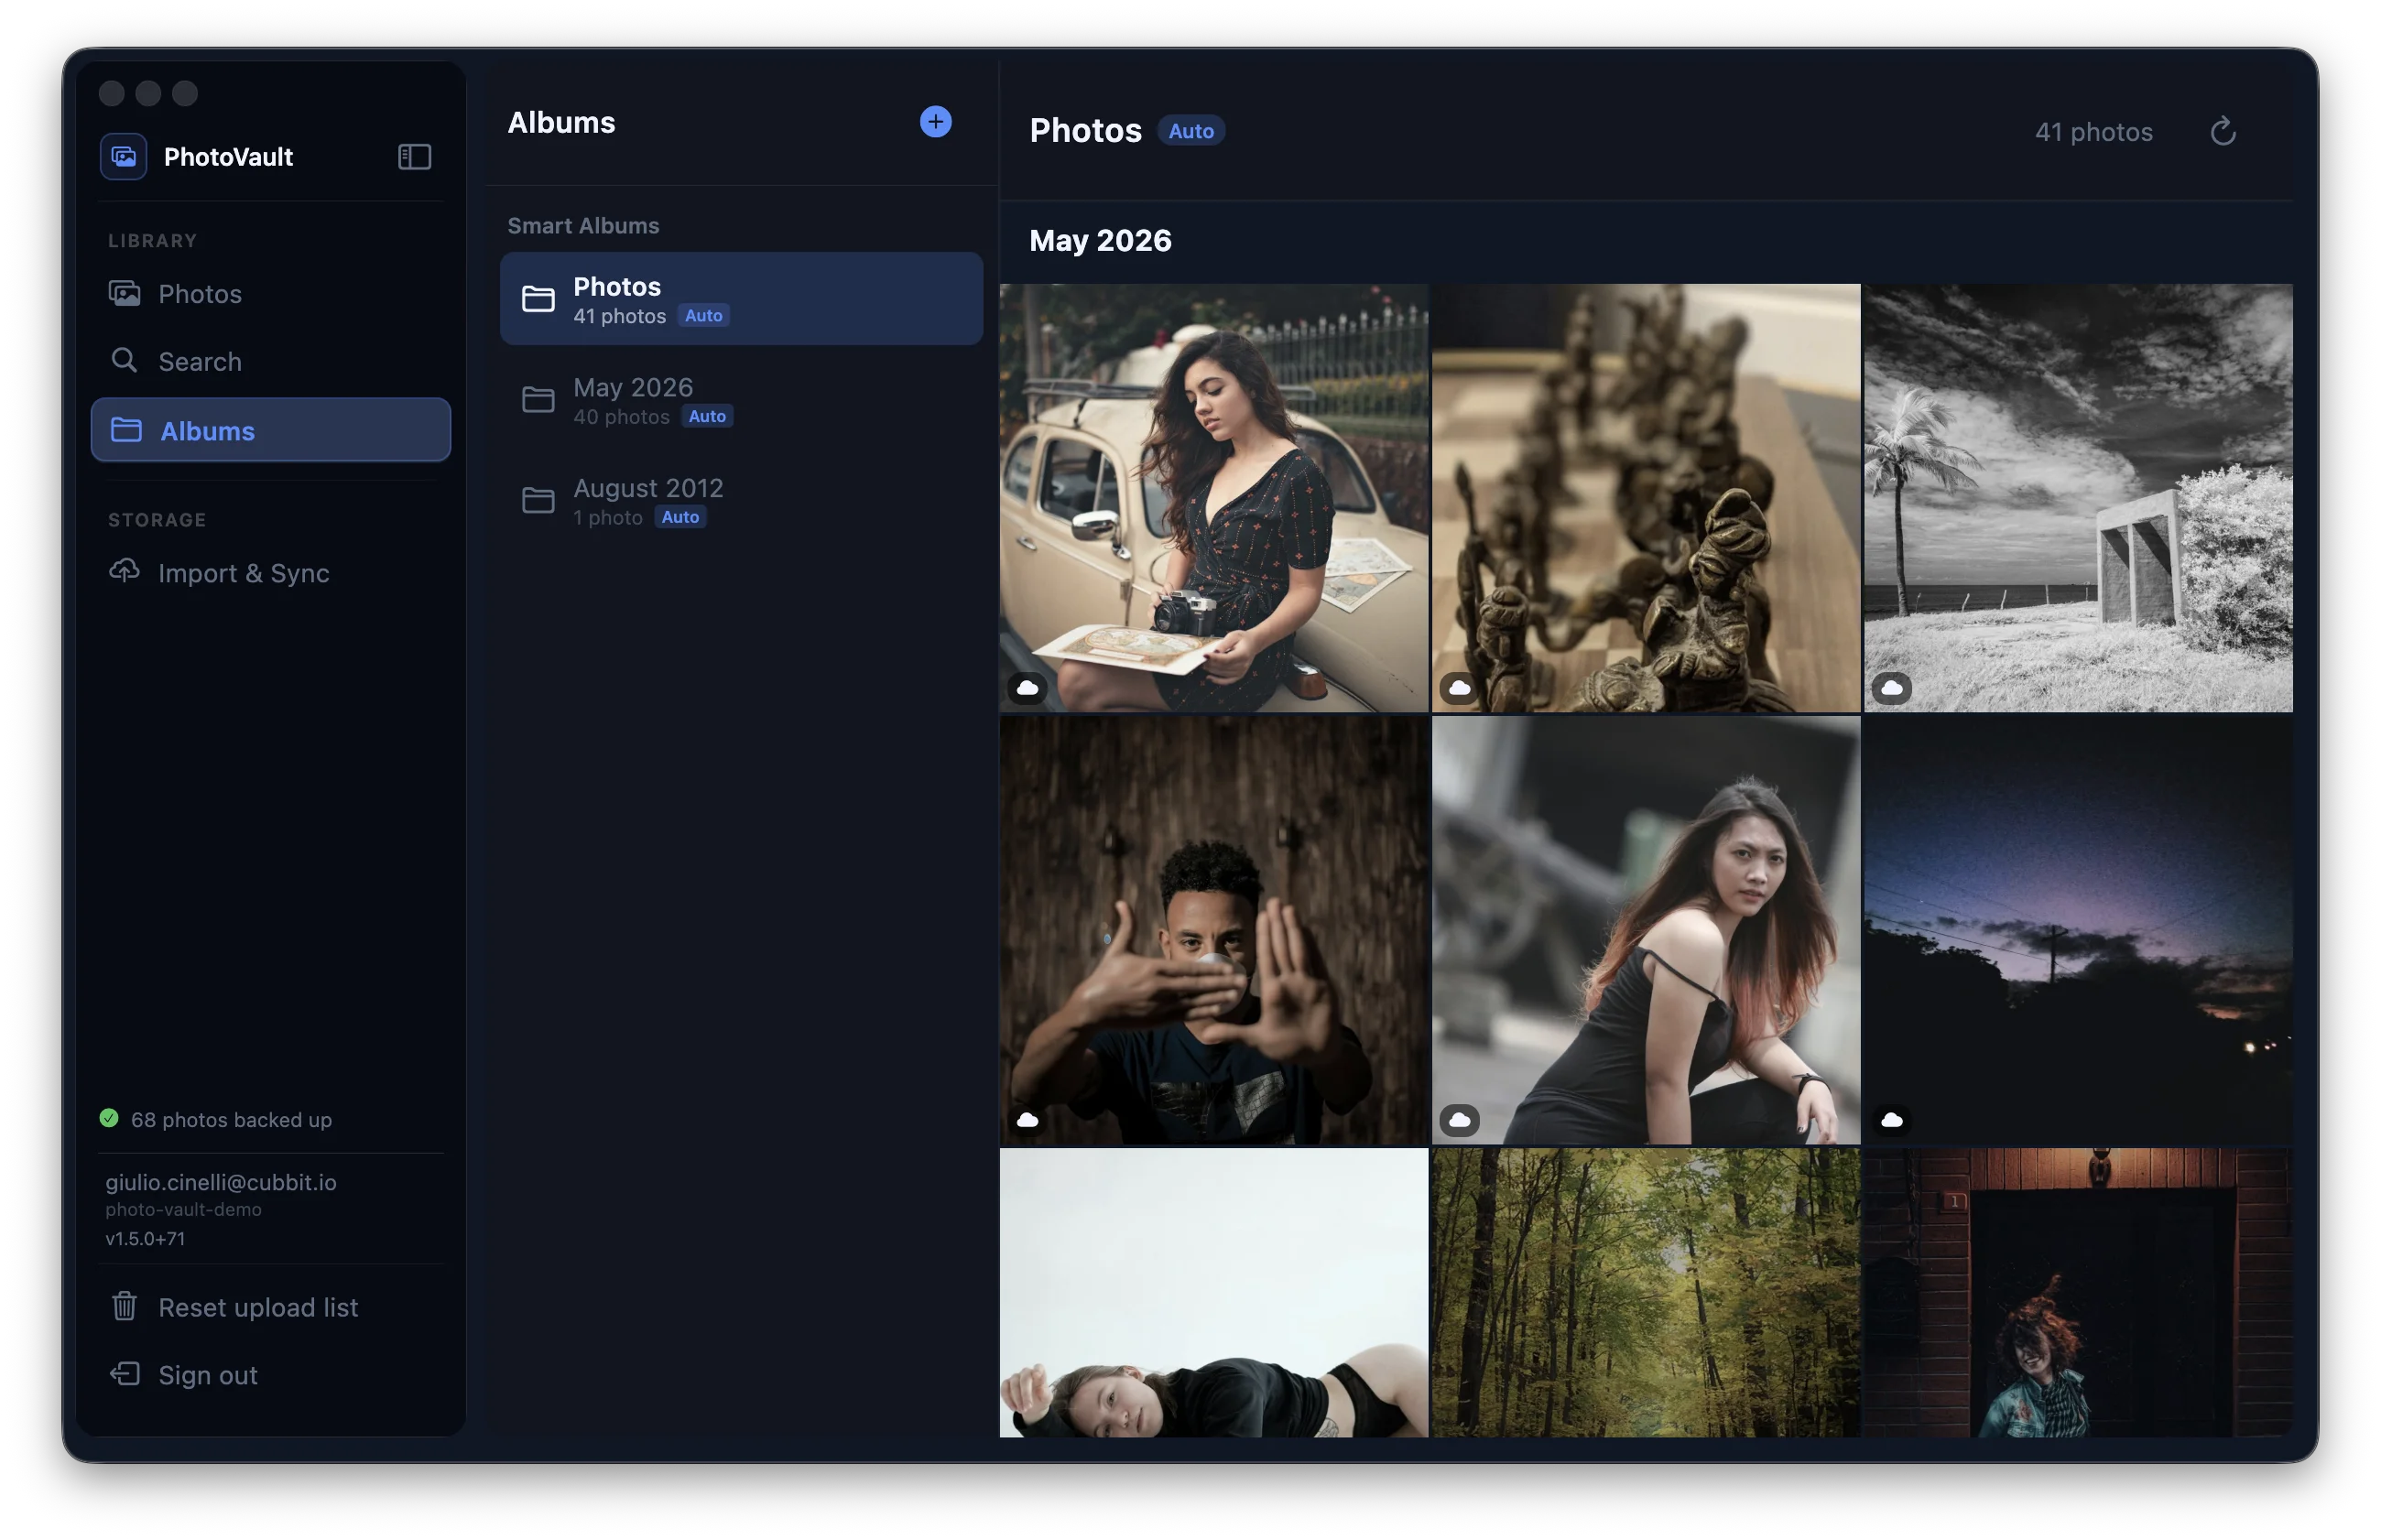Click cloud badge on woman in black dress photo
The image size is (2381, 1540).
1459,1120
